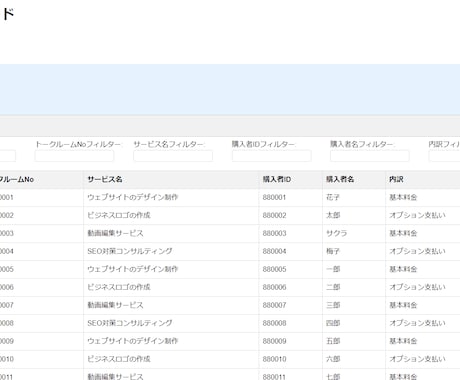The width and height of the screenshot is (460, 380).
Task: Click buyer ID 880010
Action: click(x=274, y=359)
